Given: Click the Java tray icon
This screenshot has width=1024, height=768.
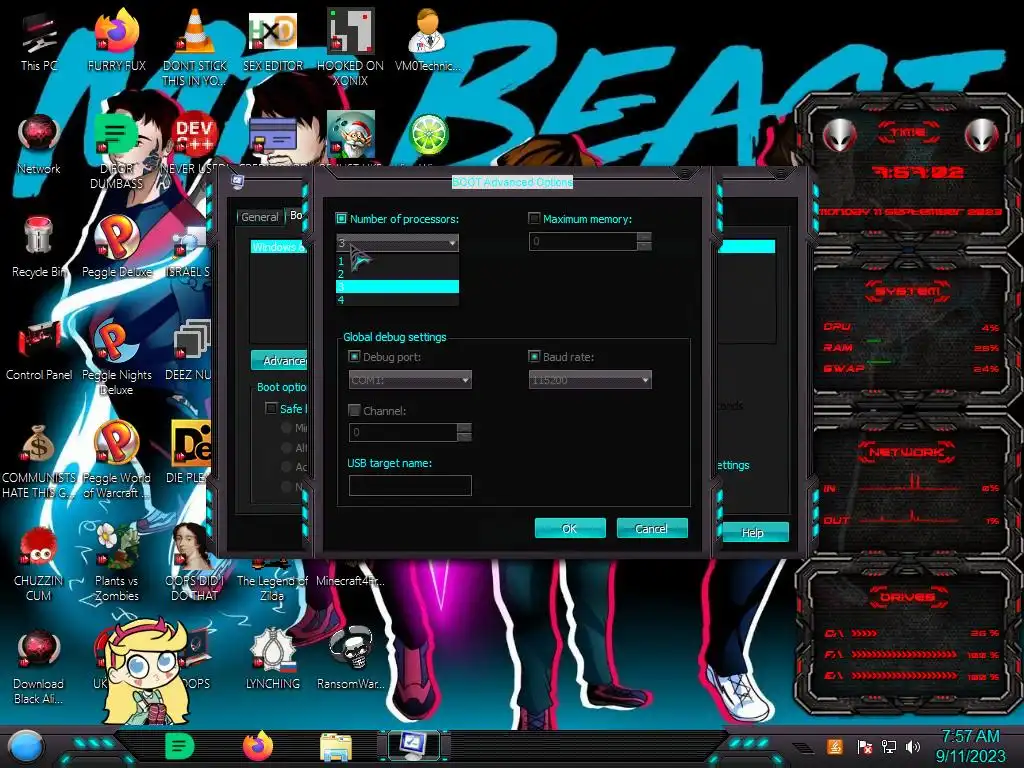Looking at the screenshot, I should (x=835, y=746).
